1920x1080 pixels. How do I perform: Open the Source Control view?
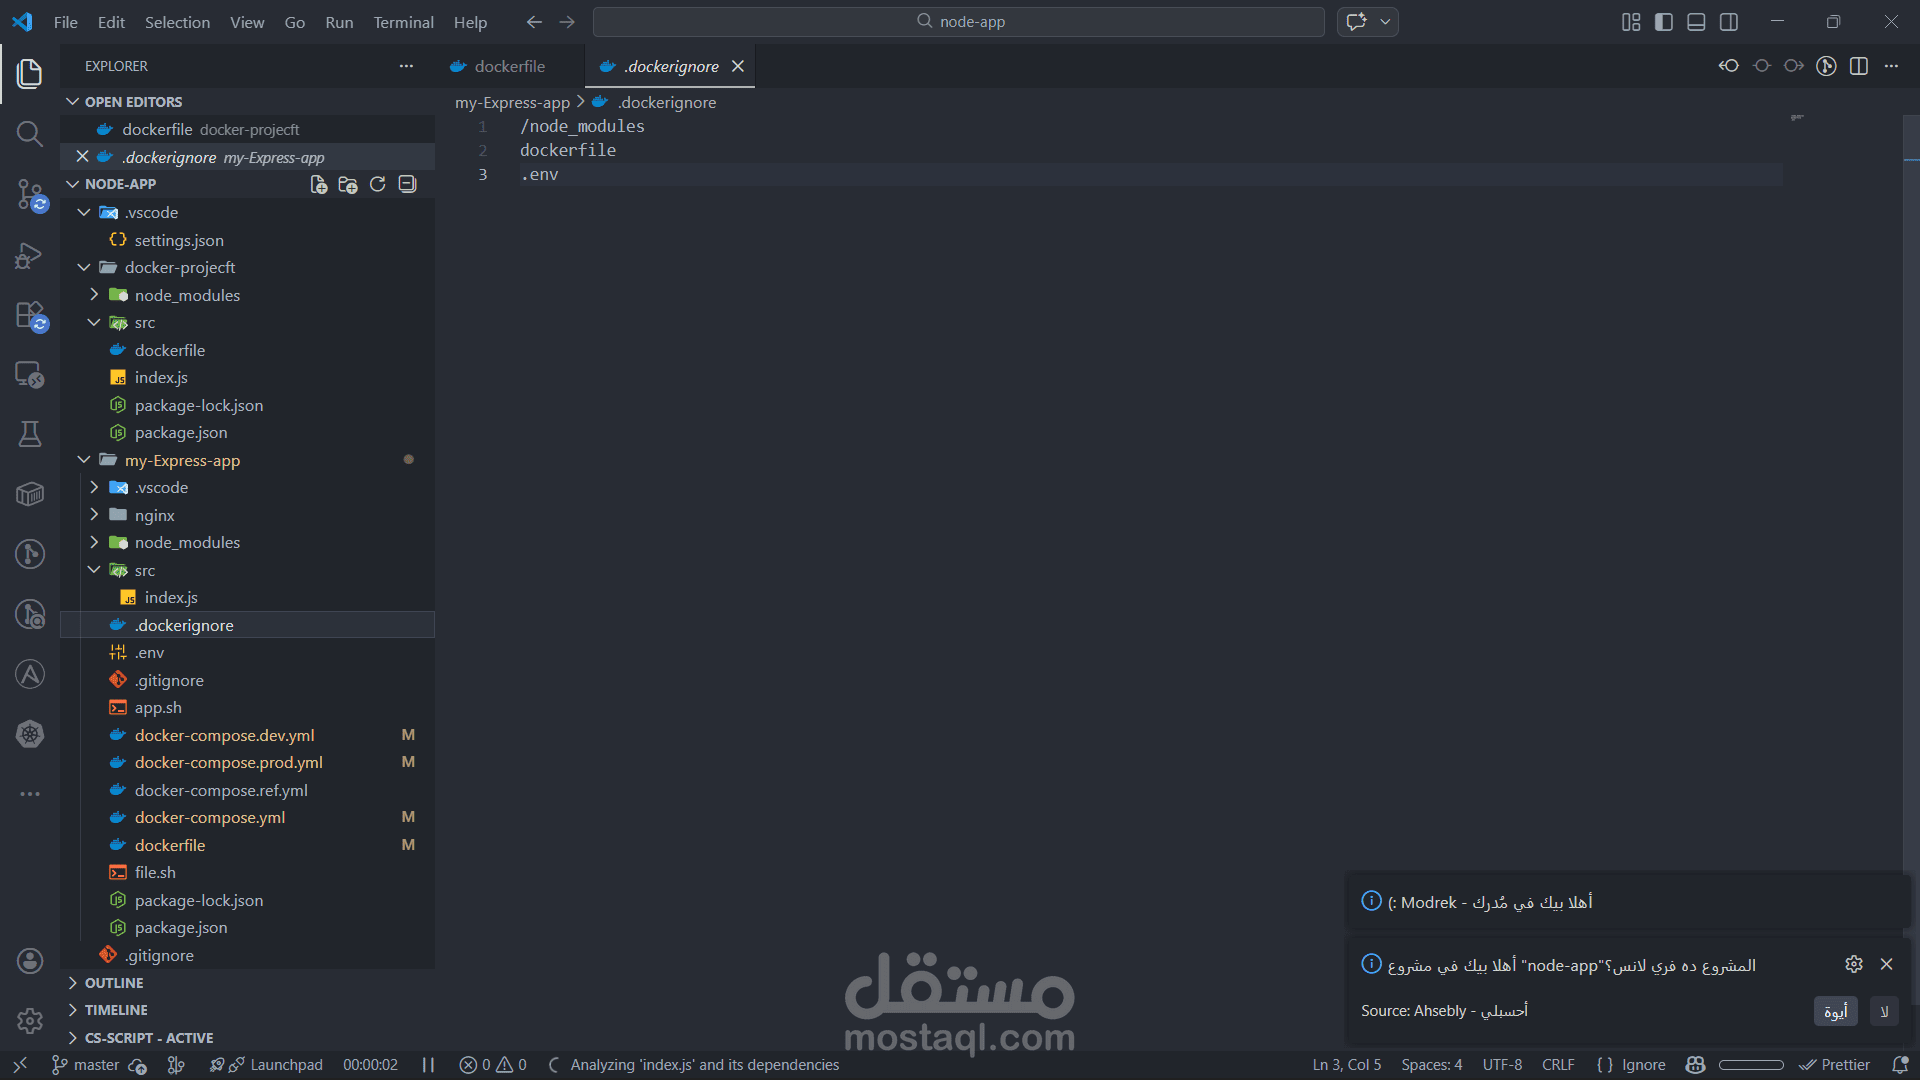click(30, 194)
